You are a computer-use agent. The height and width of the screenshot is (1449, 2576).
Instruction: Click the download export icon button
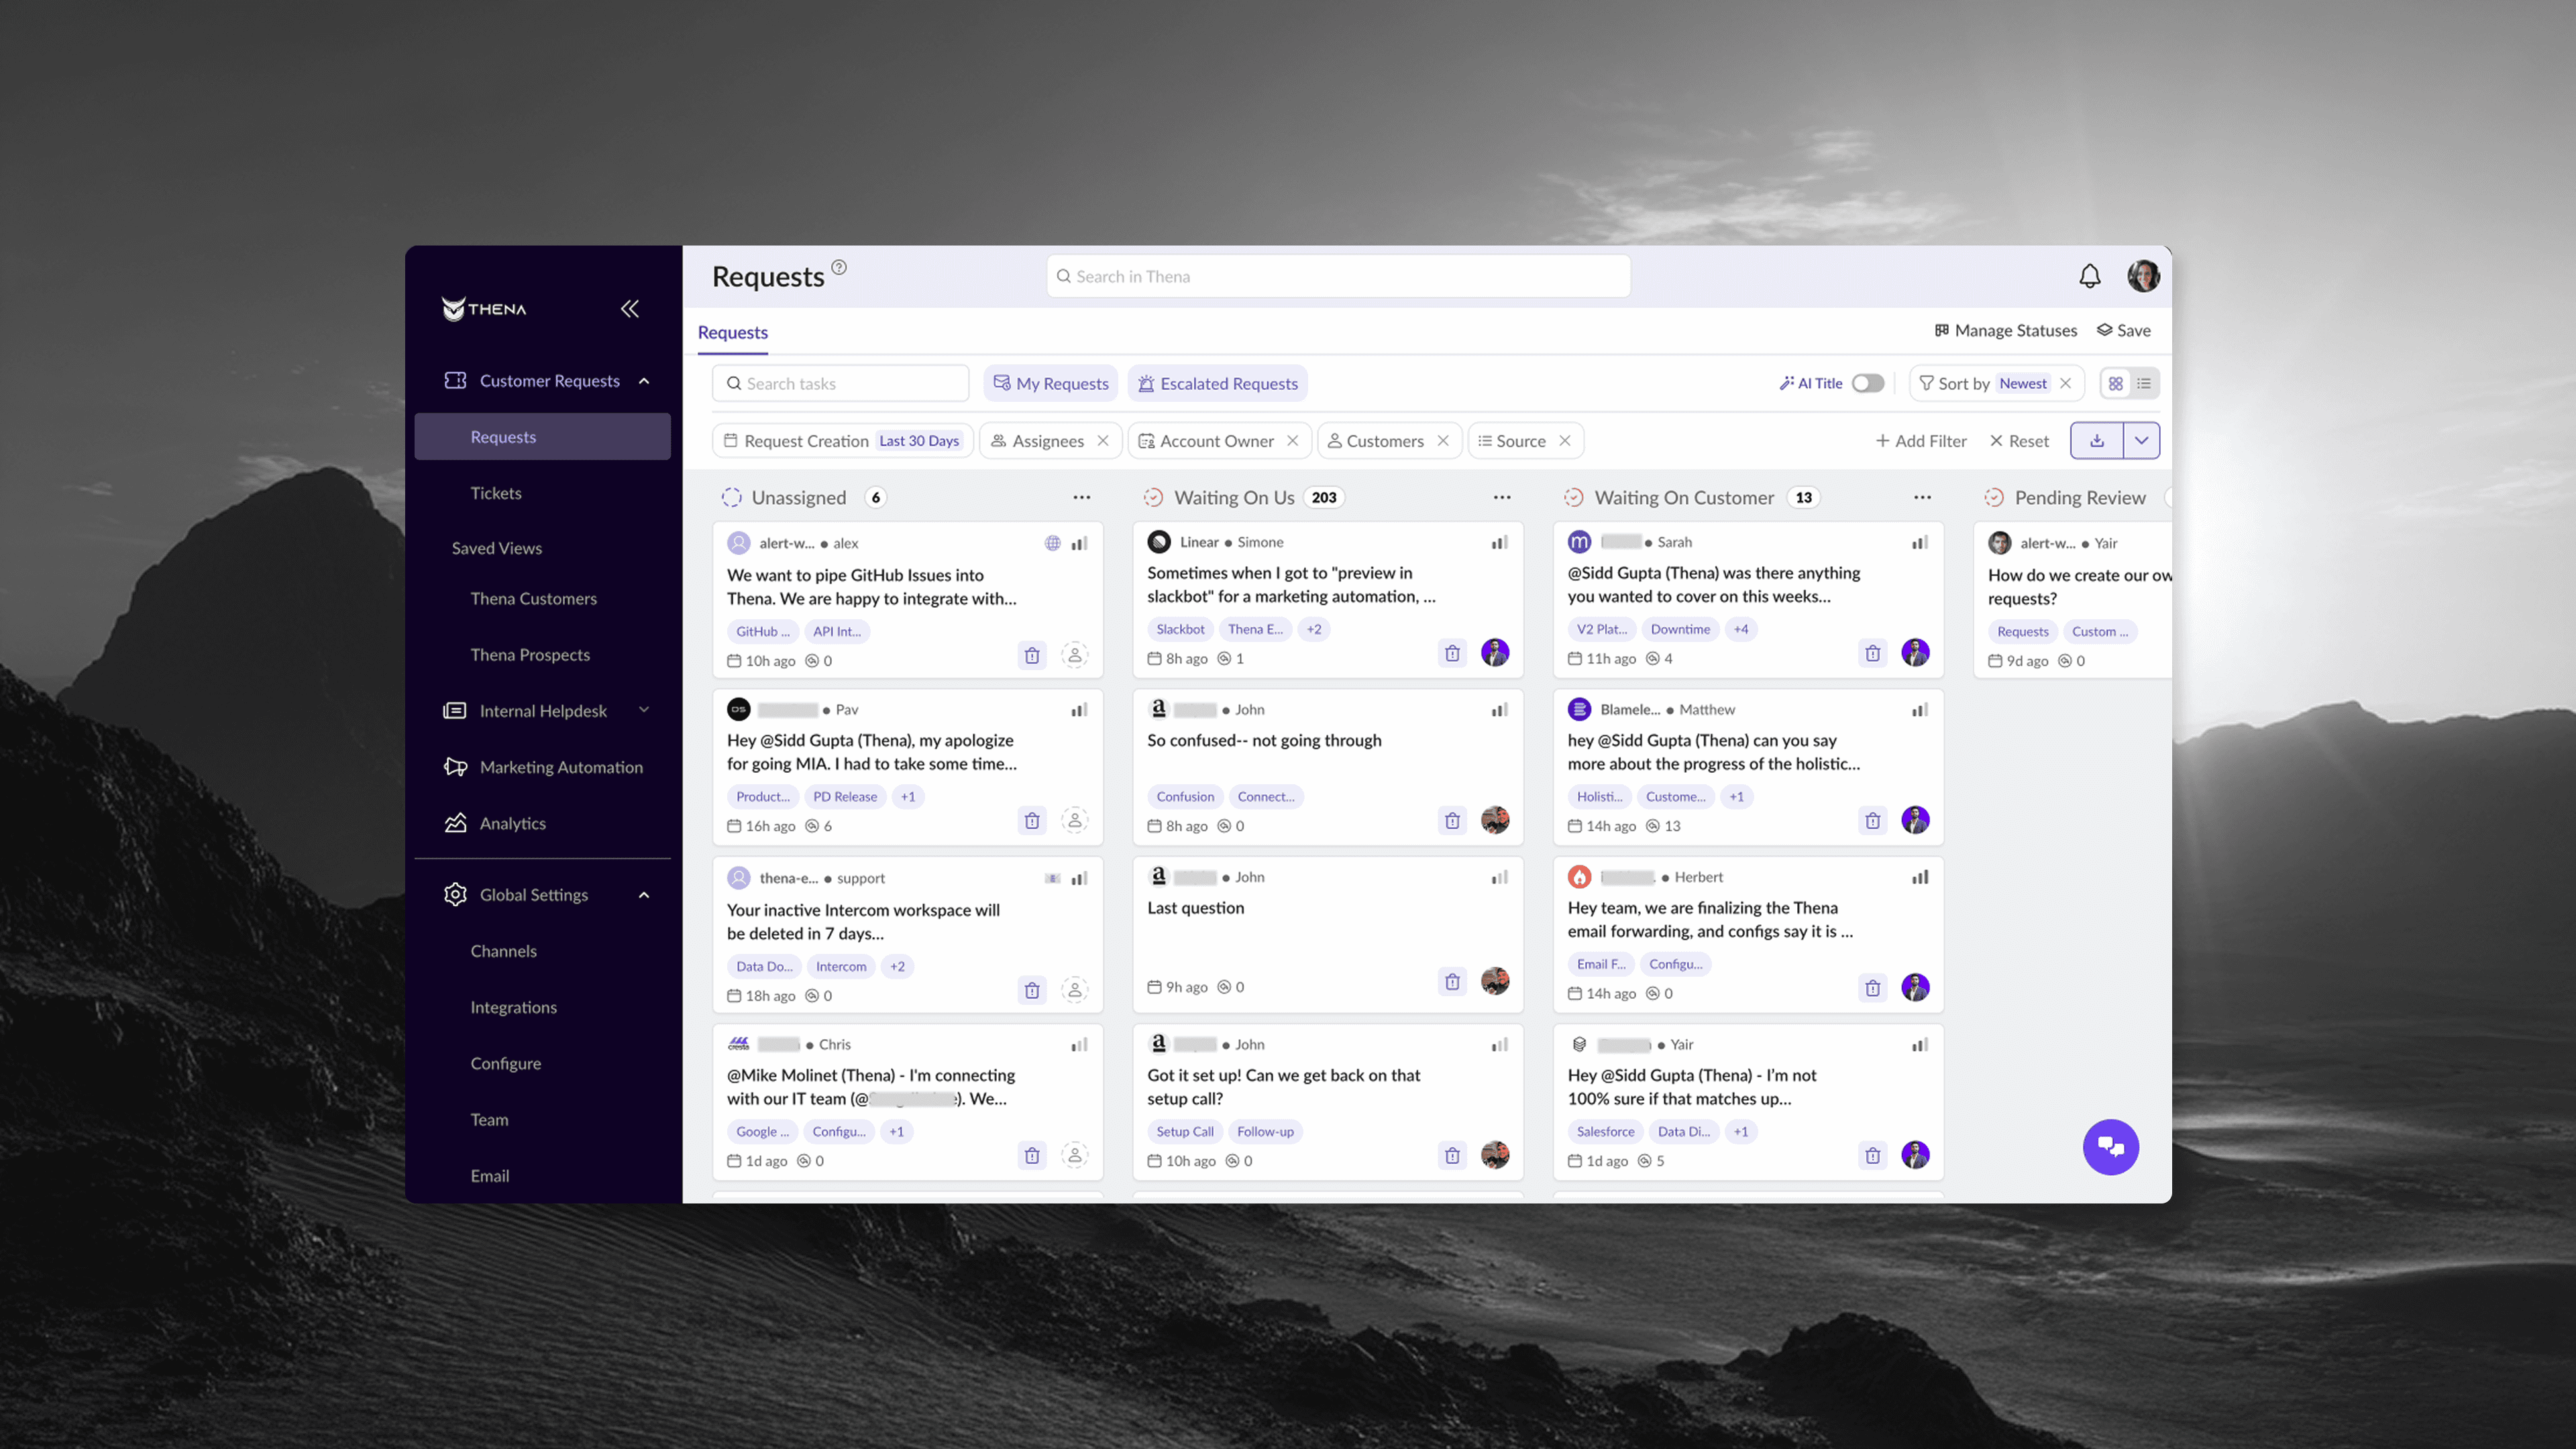(x=2096, y=441)
